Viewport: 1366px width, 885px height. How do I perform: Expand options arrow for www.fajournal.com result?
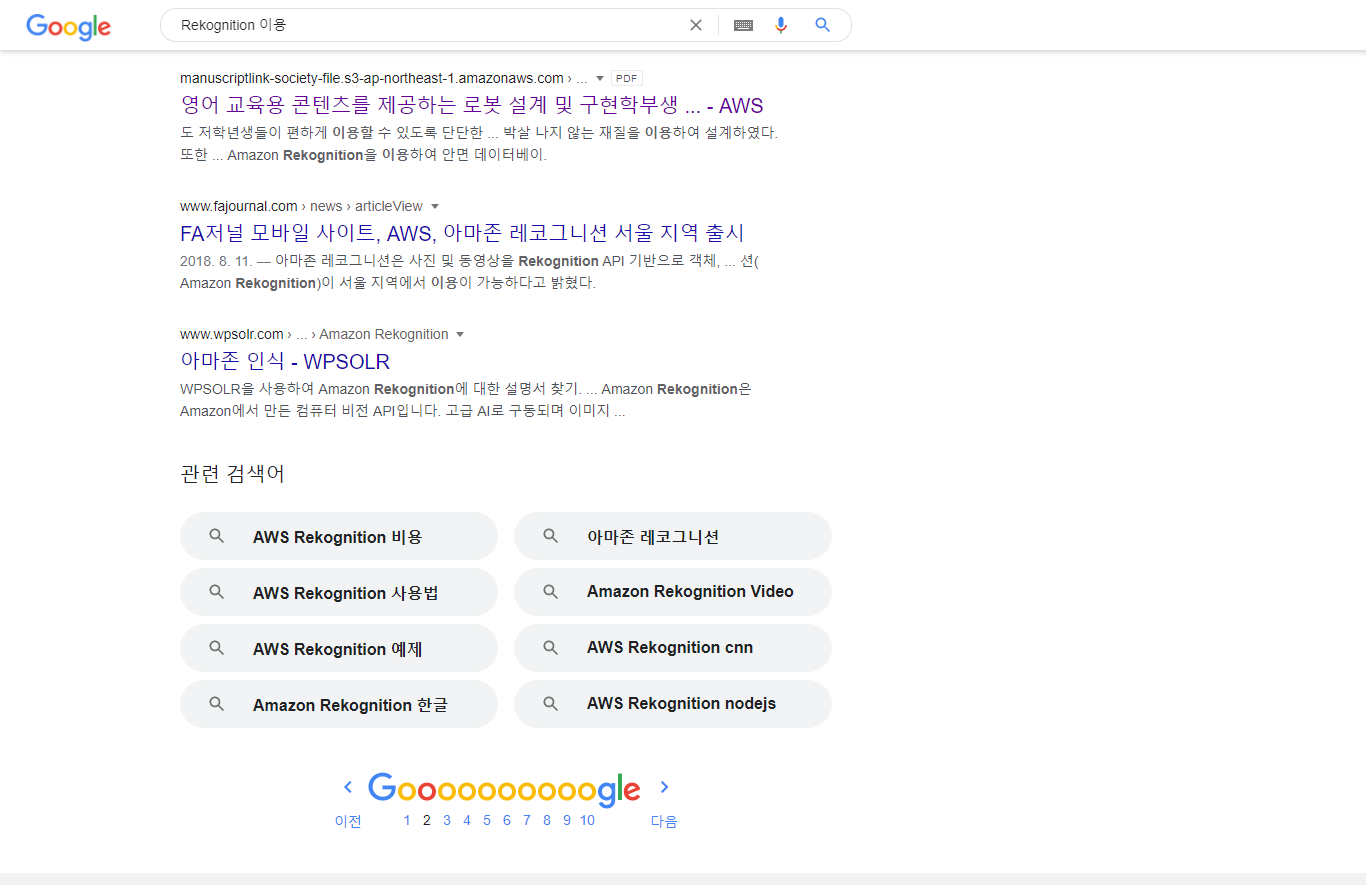pos(435,206)
